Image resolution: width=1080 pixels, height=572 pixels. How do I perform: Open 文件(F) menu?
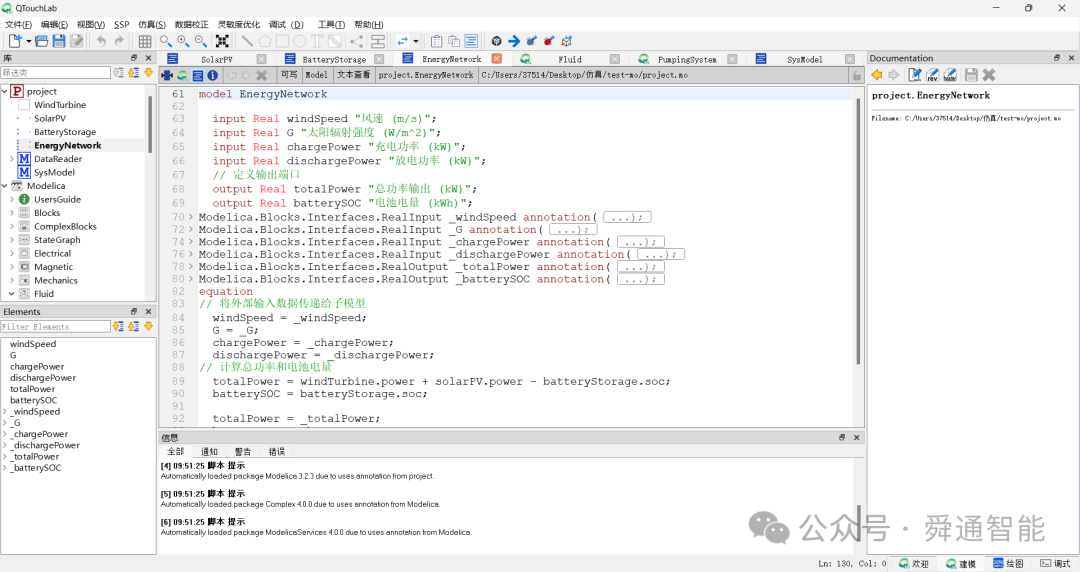pyautogui.click(x=18, y=25)
